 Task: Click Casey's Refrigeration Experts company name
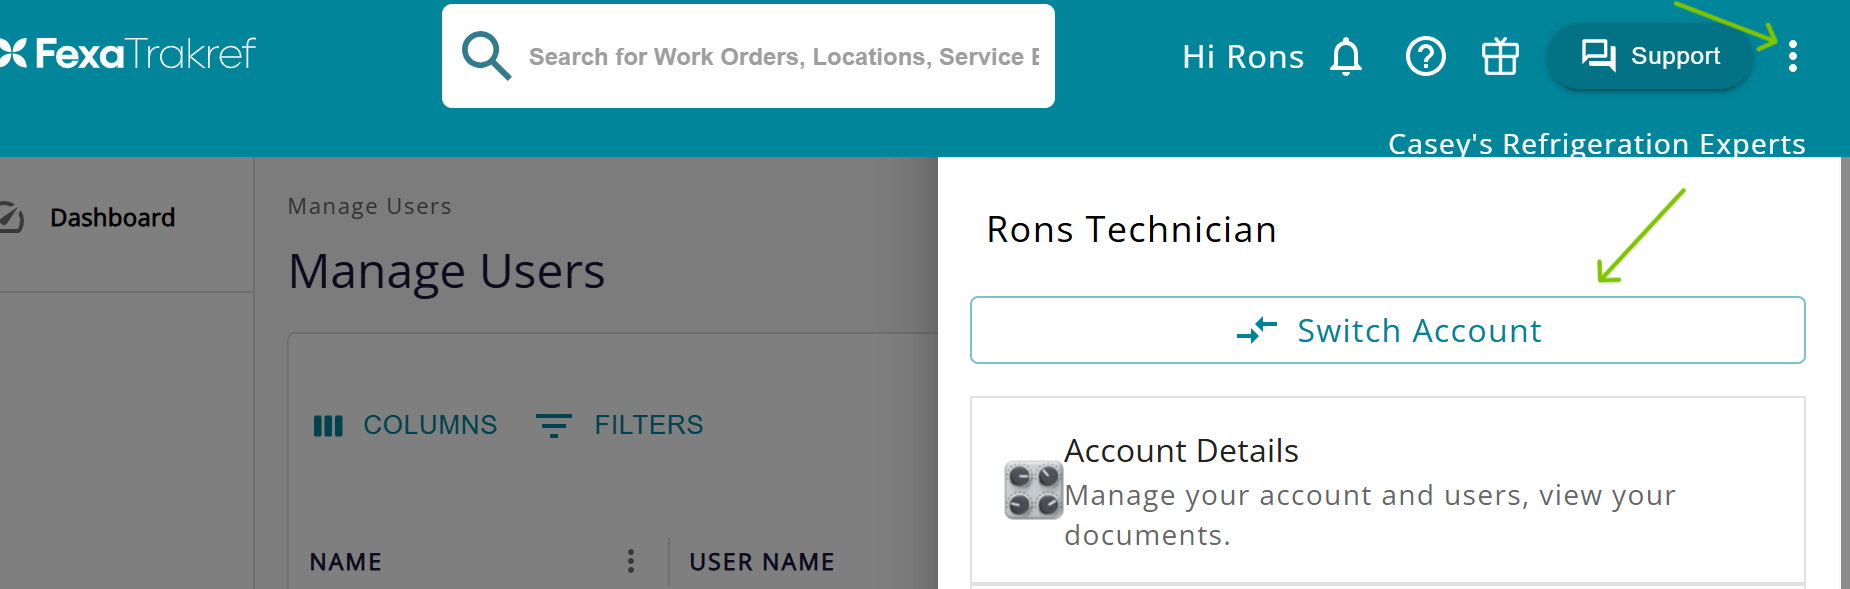point(1597,144)
